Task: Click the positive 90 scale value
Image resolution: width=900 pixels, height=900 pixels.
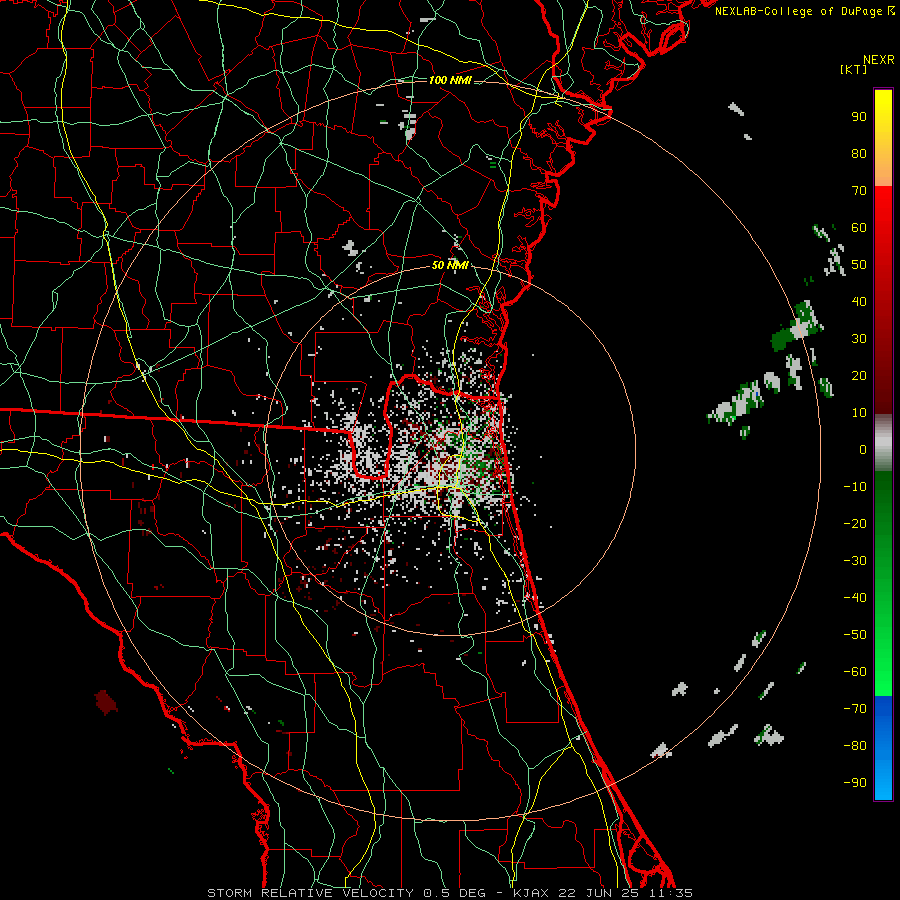Action: [859, 117]
